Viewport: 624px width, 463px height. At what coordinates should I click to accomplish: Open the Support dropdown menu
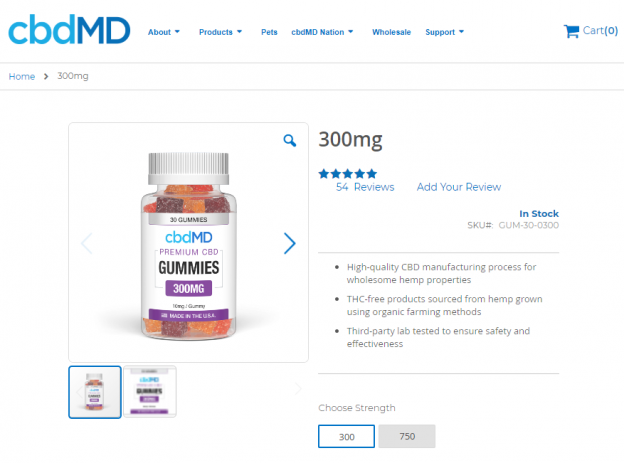pyautogui.click(x=445, y=32)
